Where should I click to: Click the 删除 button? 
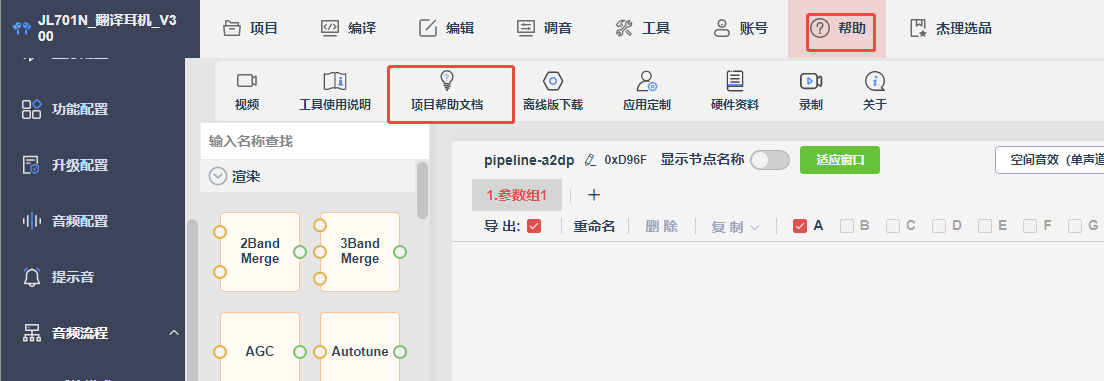click(x=662, y=227)
